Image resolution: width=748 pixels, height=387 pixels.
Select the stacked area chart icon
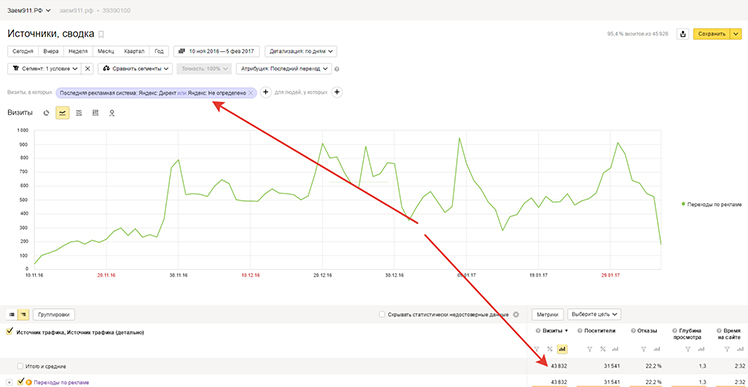[79, 113]
